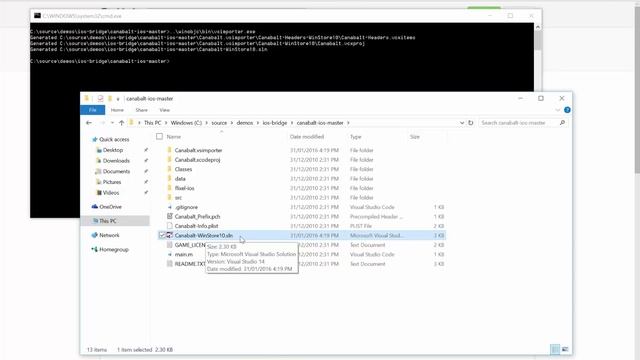Click source in the address path
The width and height of the screenshot is (640, 360).
point(219,123)
